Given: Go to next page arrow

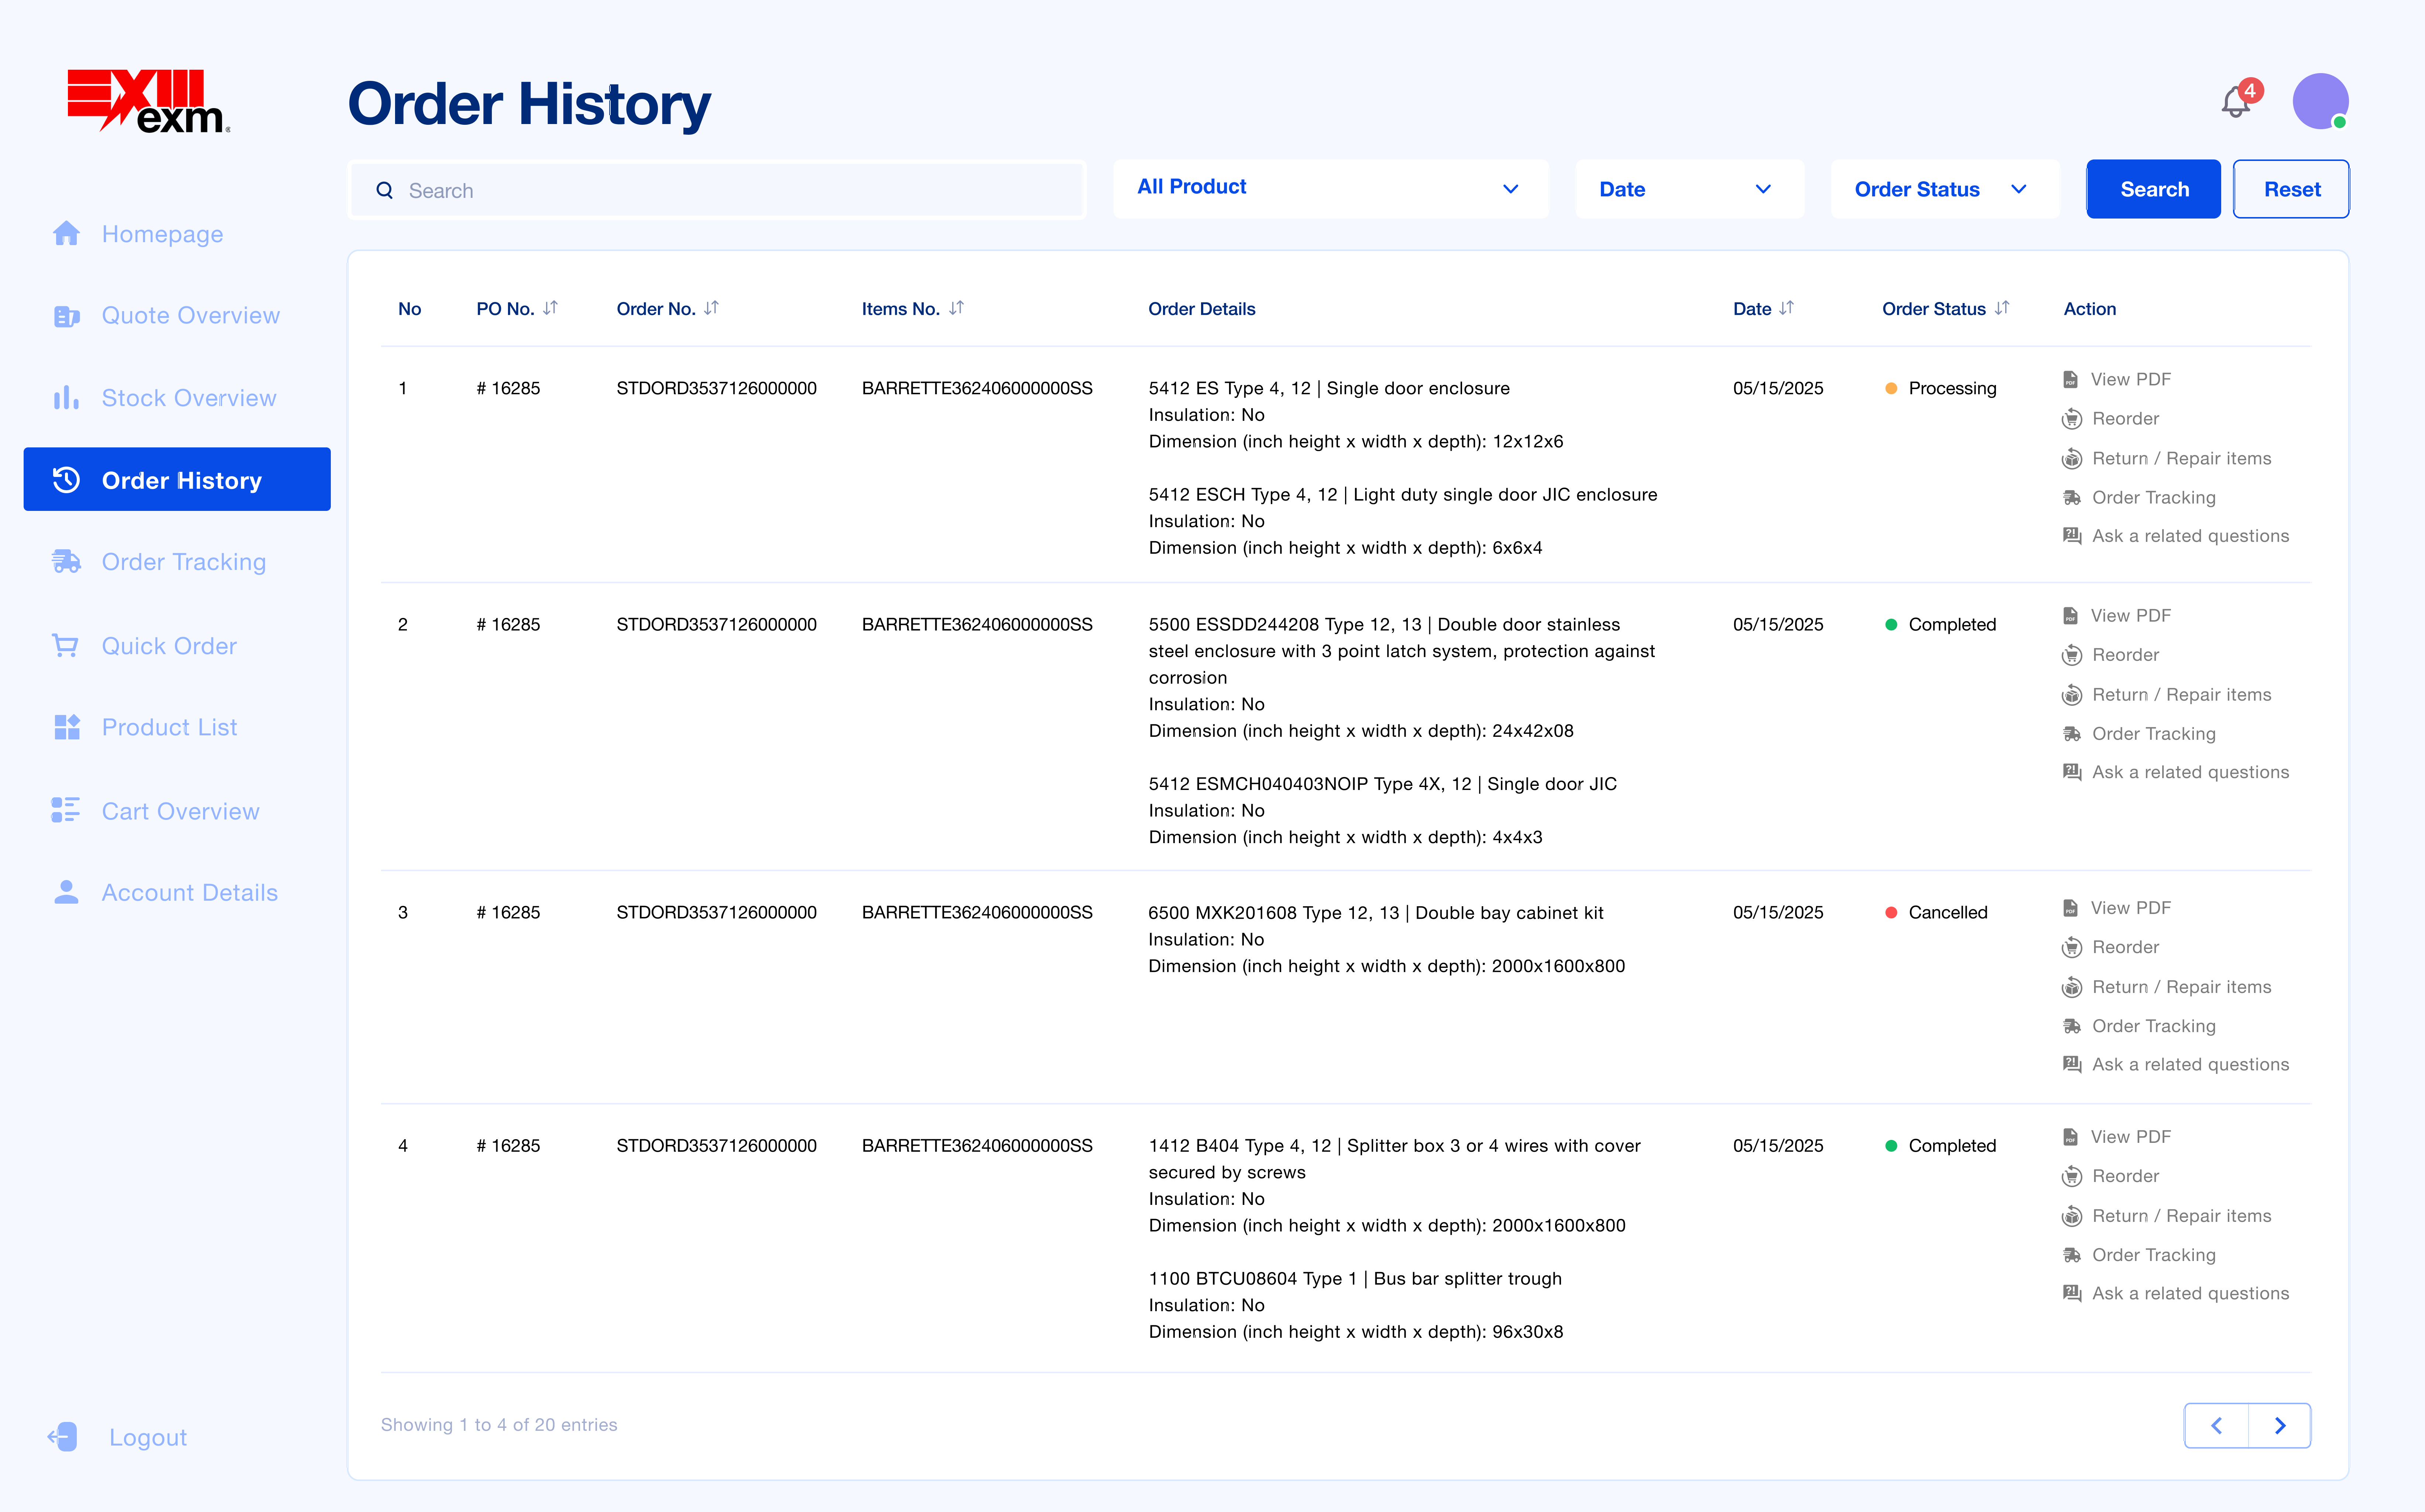Looking at the screenshot, I should coord(2280,1426).
